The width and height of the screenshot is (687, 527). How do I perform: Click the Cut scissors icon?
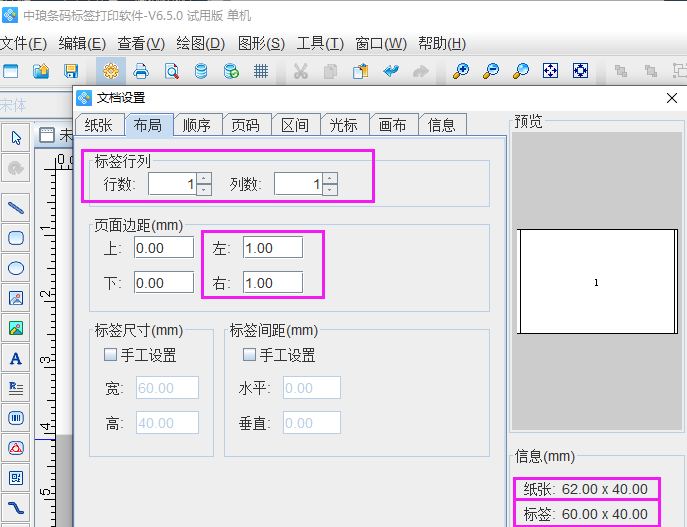pyautogui.click(x=301, y=71)
